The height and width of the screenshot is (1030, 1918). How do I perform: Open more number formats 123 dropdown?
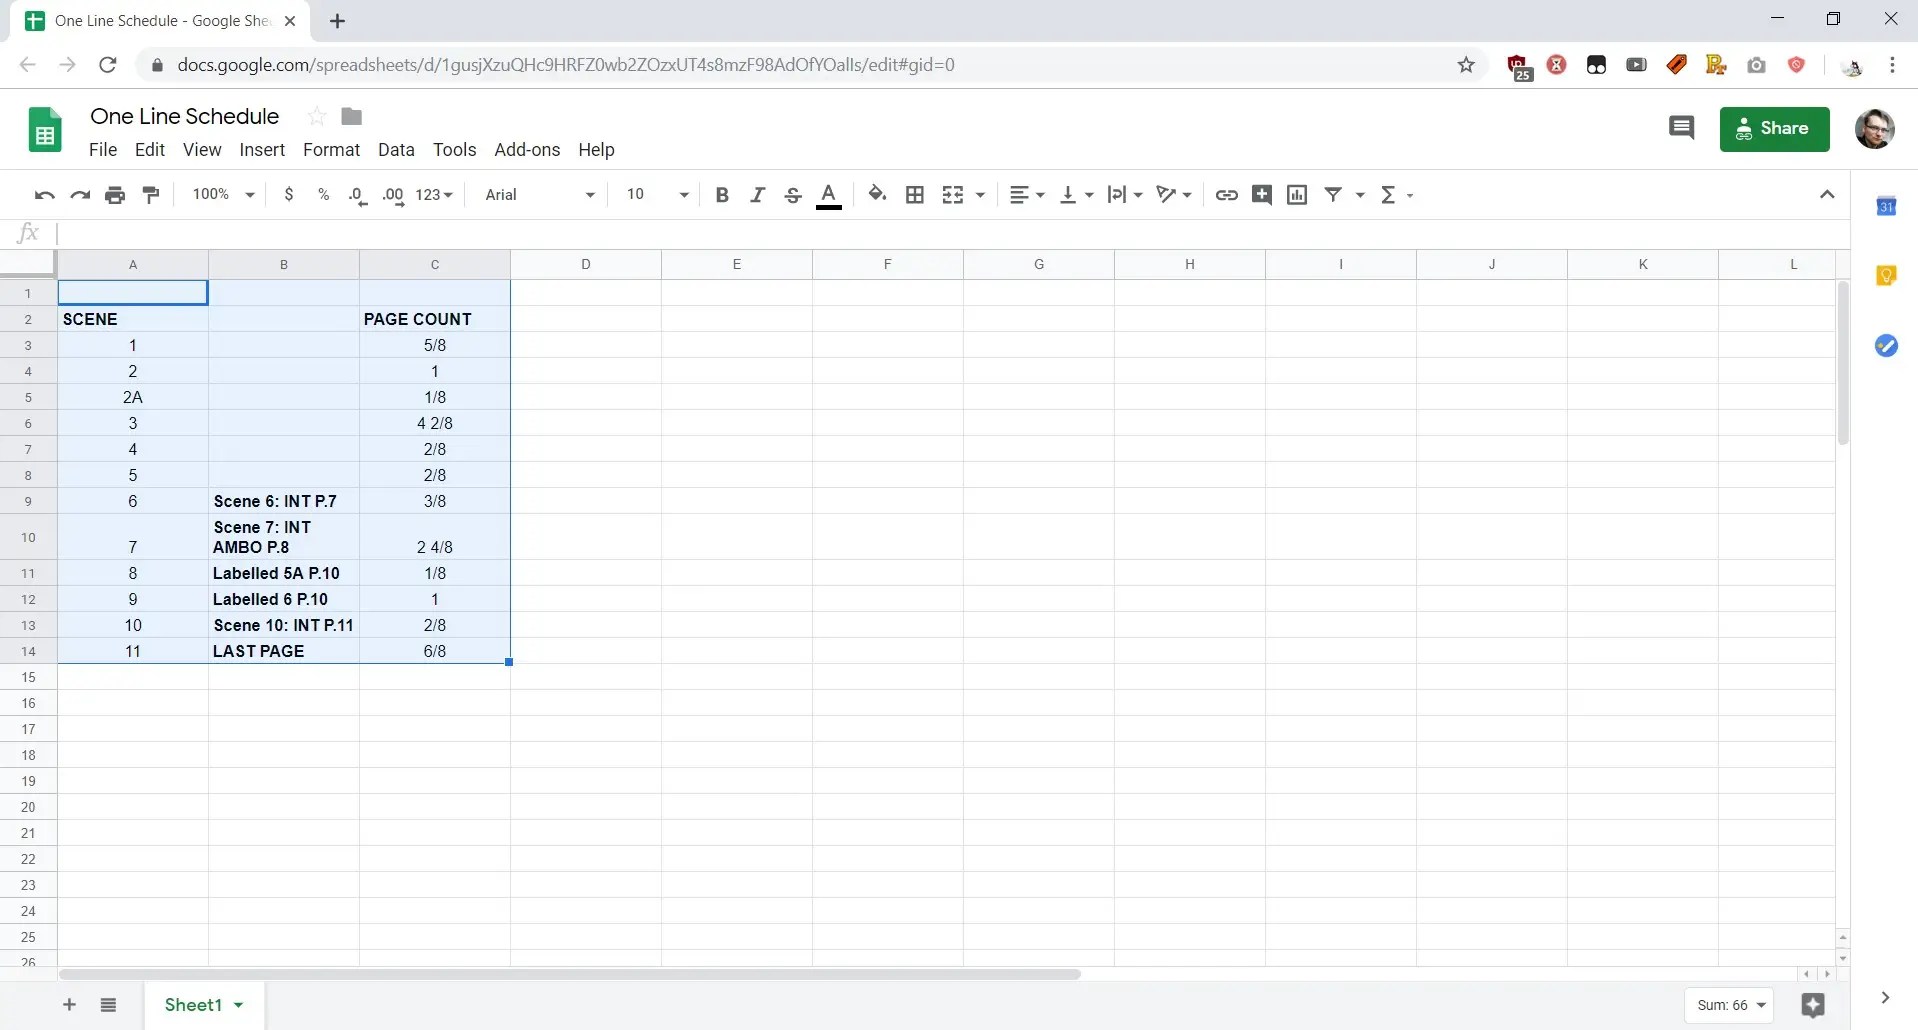pos(434,195)
